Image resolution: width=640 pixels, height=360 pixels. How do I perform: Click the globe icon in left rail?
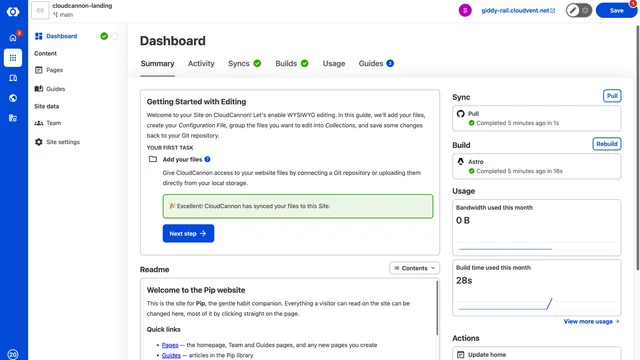point(13,98)
